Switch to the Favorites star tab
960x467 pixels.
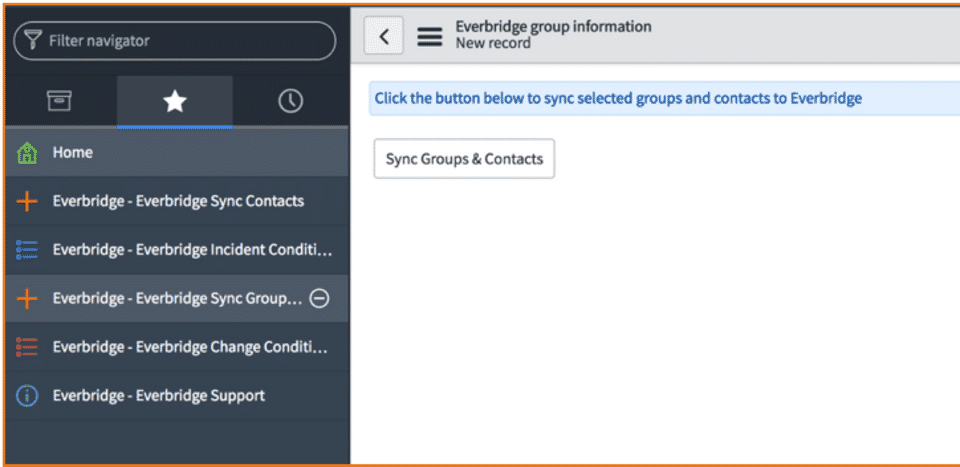click(x=174, y=102)
